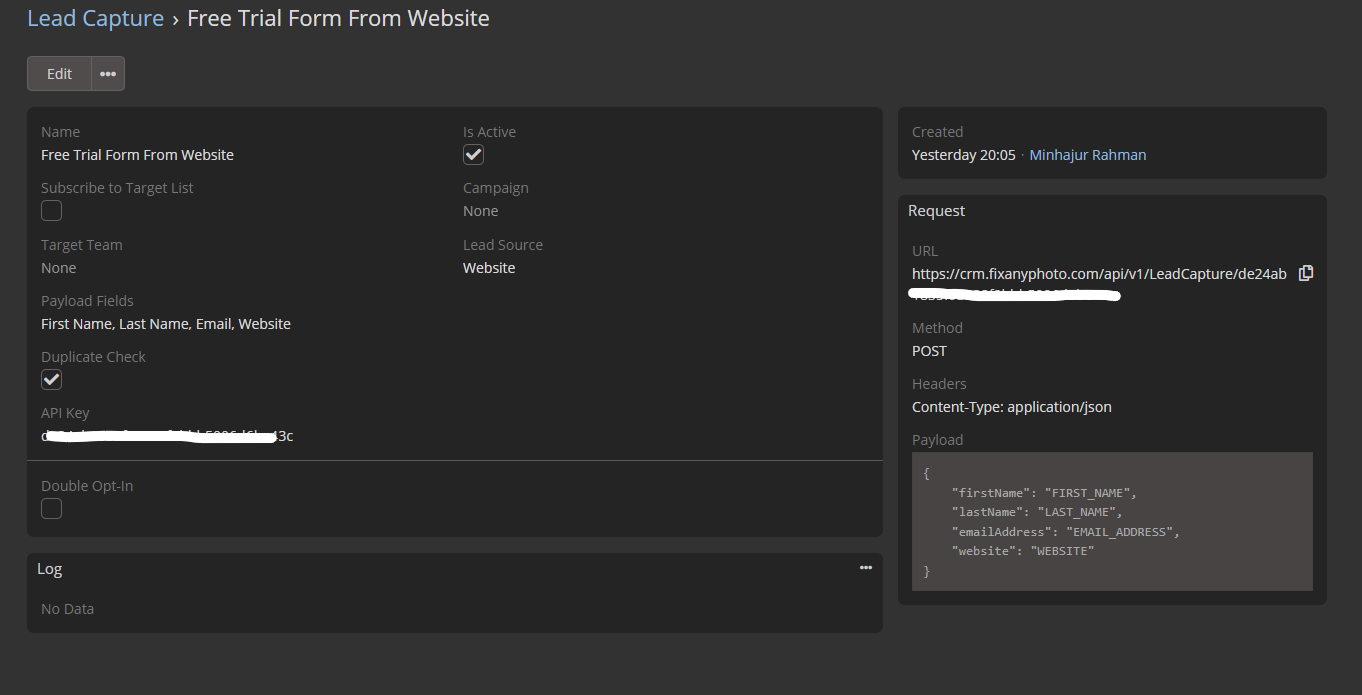This screenshot has height=695, width=1362.
Task: Click the Lead Source value Website
Action: coord(489,268)
